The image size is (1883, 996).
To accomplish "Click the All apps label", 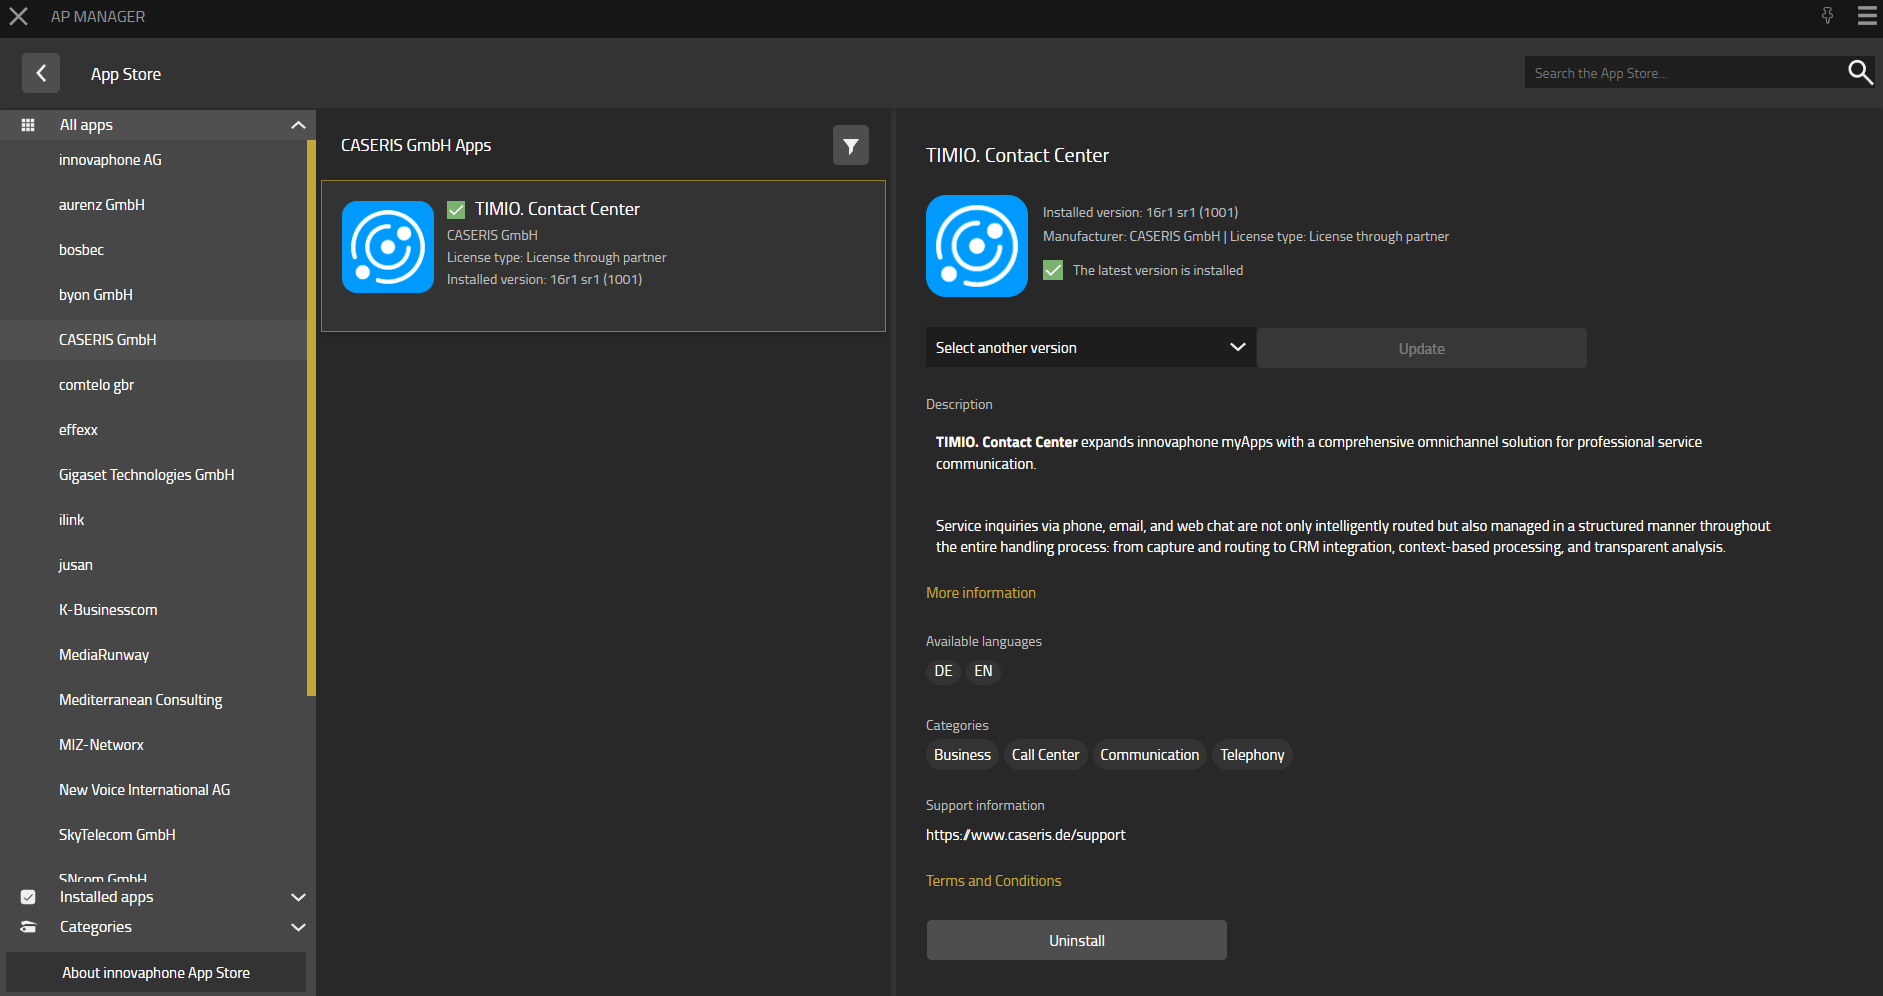I will tap(86, 125).
